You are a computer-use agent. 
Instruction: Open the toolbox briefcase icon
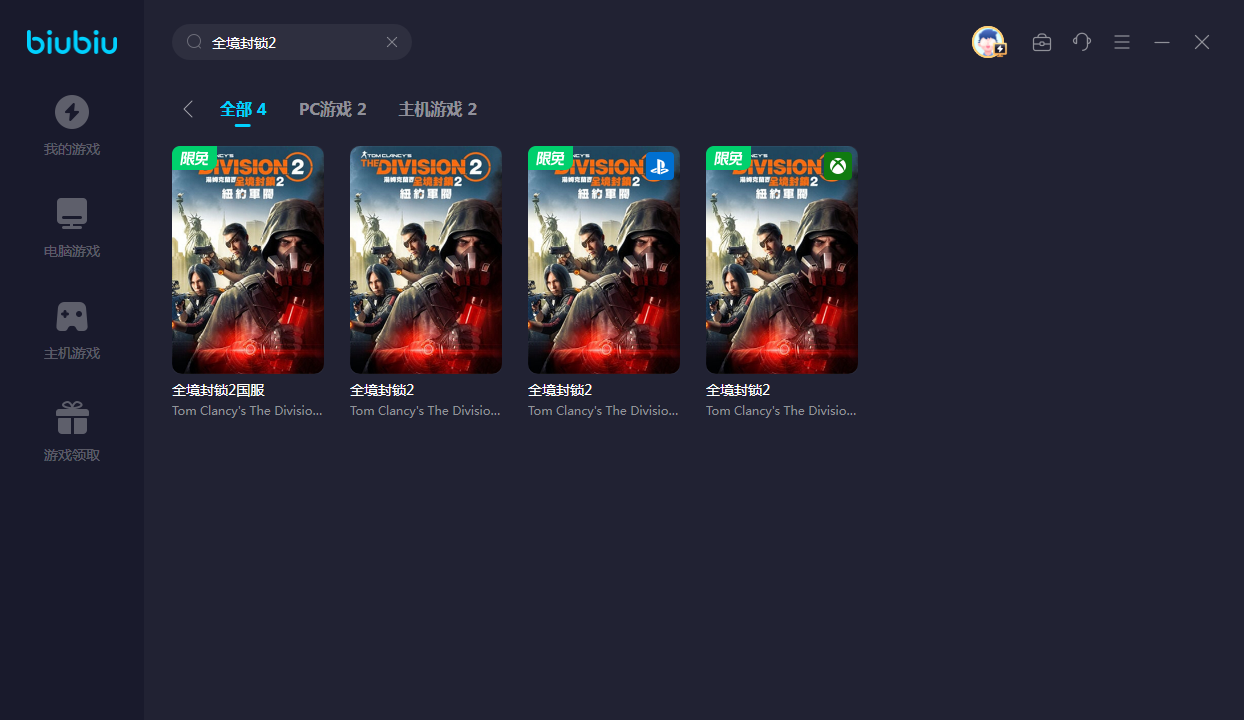[1042, 42]
